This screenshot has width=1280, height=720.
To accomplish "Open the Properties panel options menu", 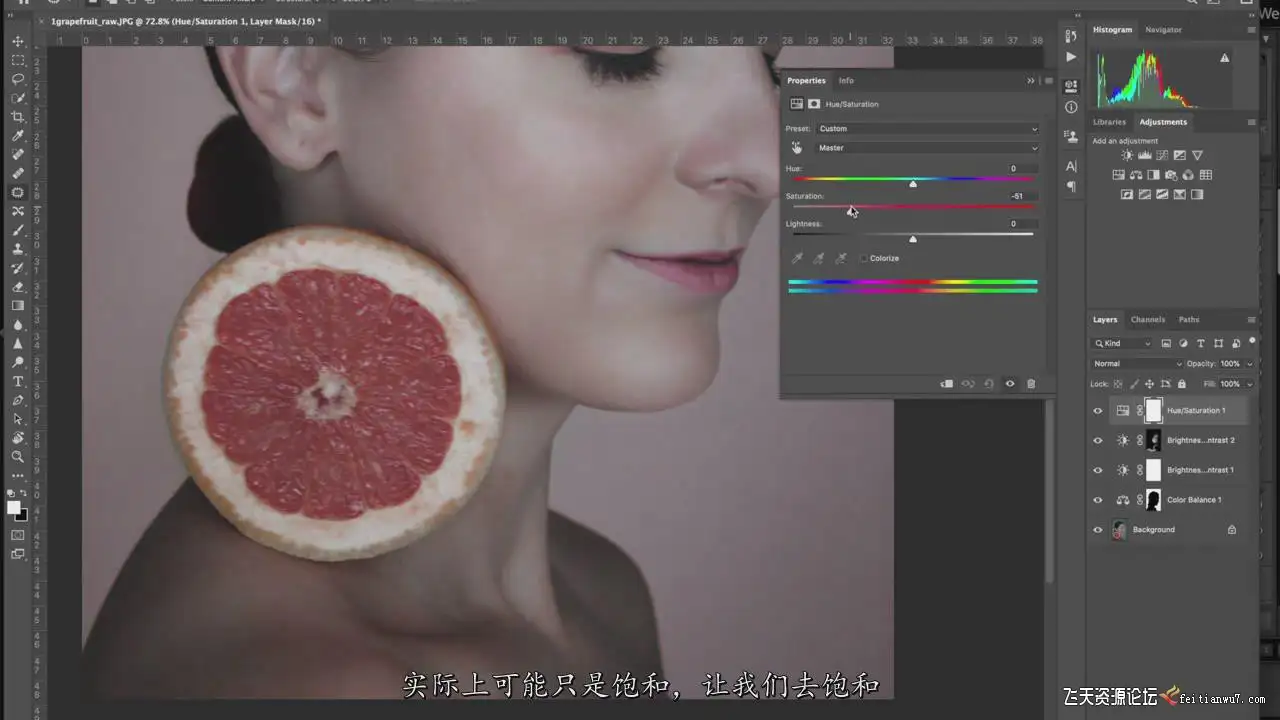I will 1048,81.
